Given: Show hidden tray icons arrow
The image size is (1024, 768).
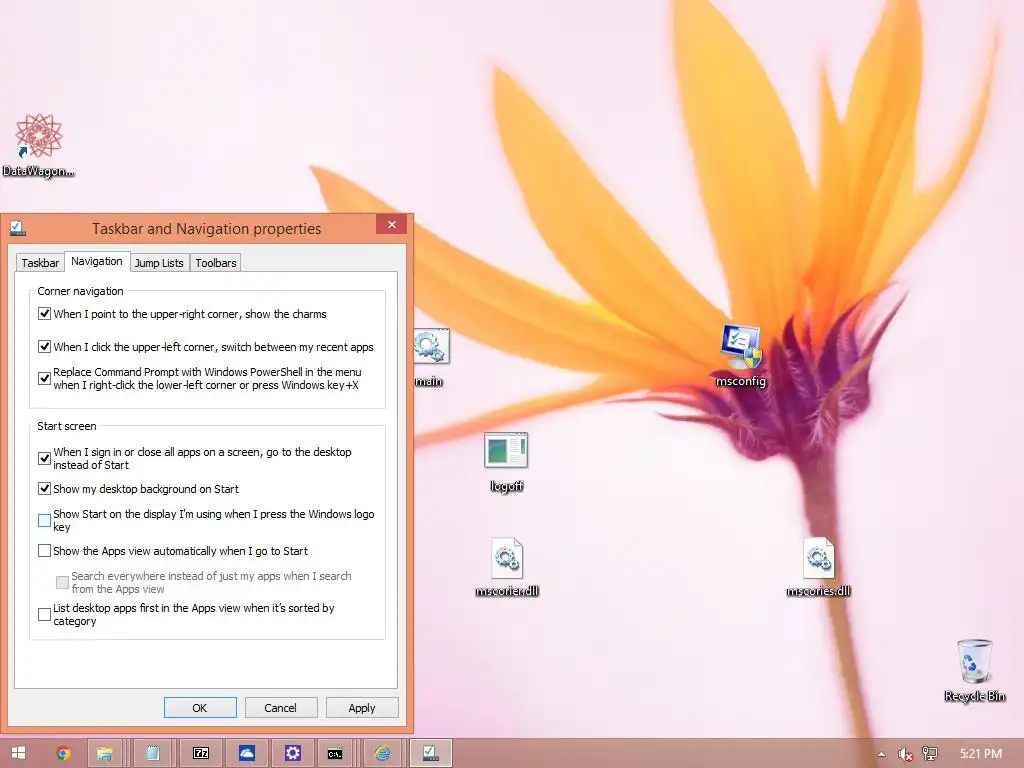Looking at the screenshot, I should [x=882, y=754].
